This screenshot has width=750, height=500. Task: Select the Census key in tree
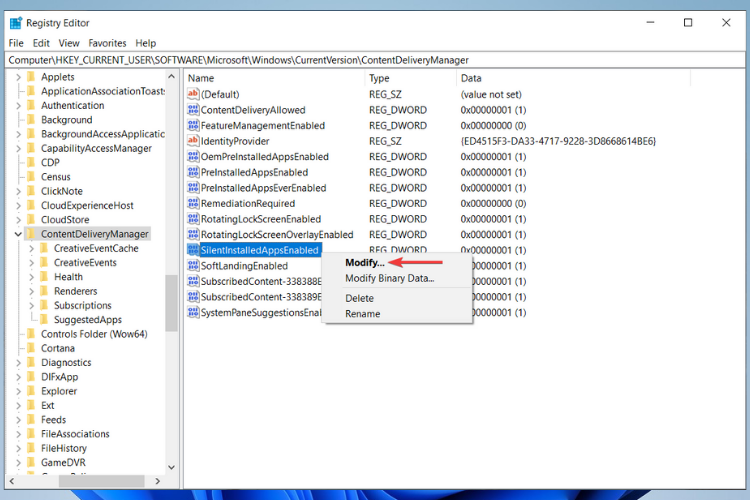click(x=55, y=177)
